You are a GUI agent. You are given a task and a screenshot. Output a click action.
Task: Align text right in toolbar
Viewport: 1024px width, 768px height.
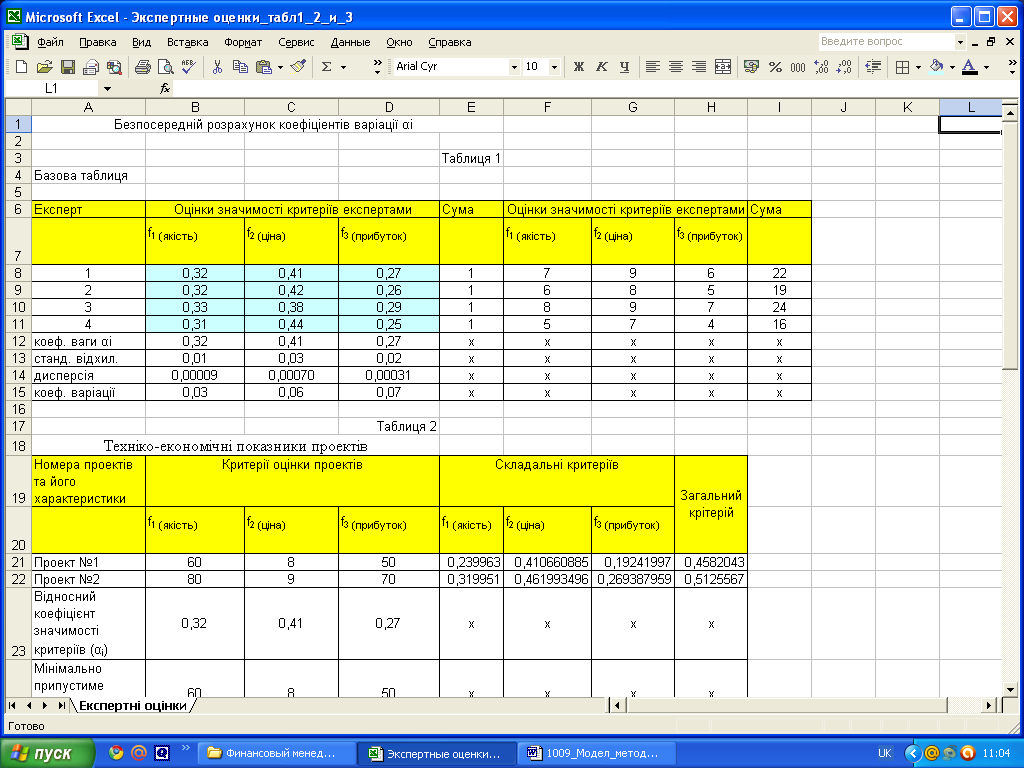(x=699, y=67)
